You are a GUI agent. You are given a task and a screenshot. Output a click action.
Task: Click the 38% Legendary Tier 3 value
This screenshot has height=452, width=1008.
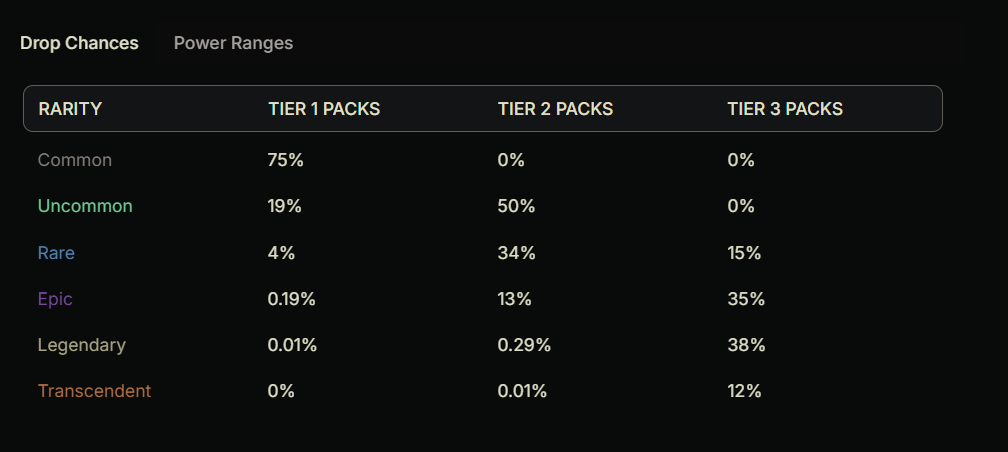point(746,345)
